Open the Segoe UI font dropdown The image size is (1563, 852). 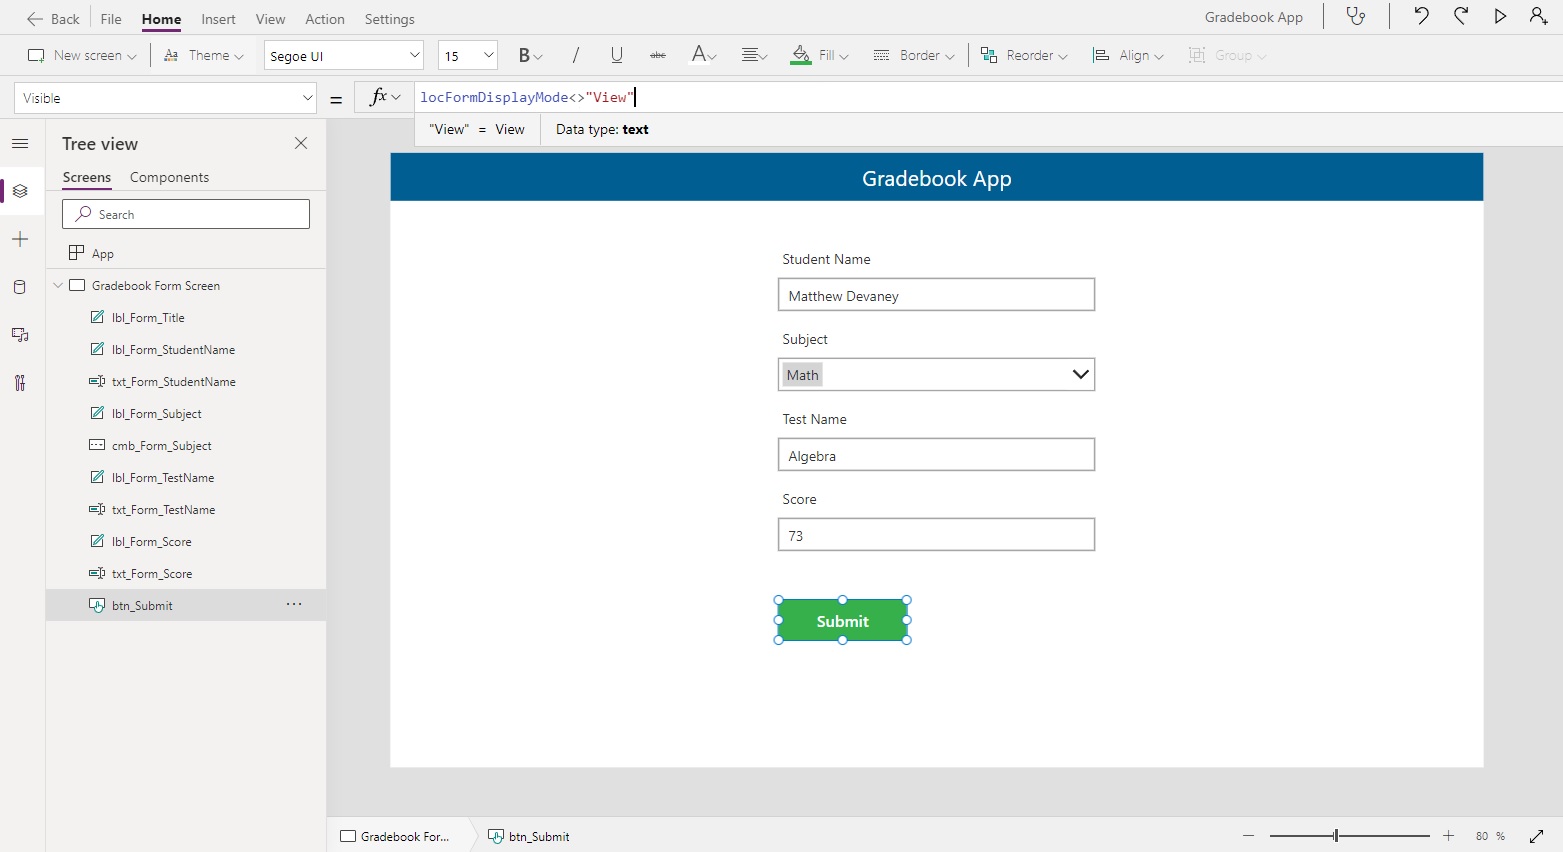point(343,55)
